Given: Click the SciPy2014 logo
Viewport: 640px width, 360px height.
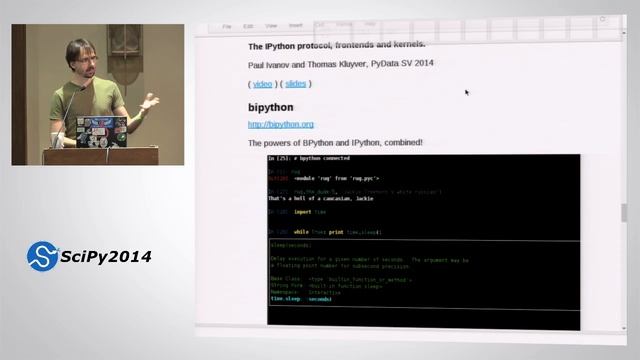Looking at the screenshot, I should 89,256.
